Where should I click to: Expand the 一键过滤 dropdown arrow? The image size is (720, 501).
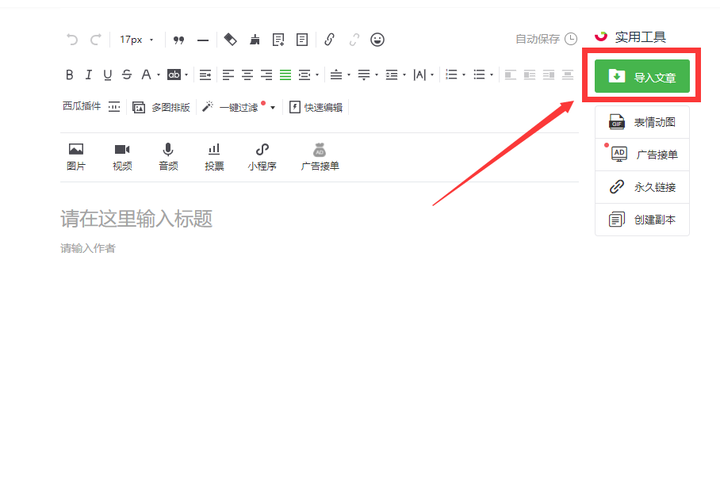tap(273, 107)
